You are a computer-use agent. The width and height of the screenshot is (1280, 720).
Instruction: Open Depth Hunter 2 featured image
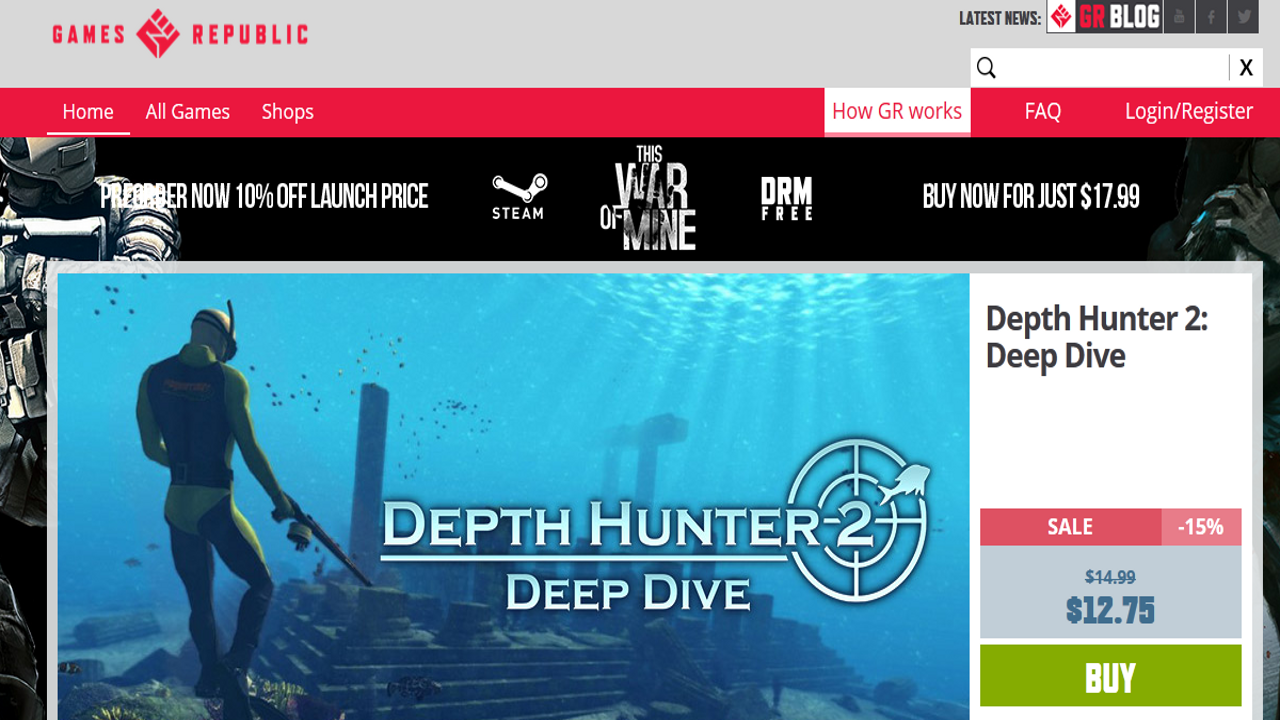click(x=513, y=496)
